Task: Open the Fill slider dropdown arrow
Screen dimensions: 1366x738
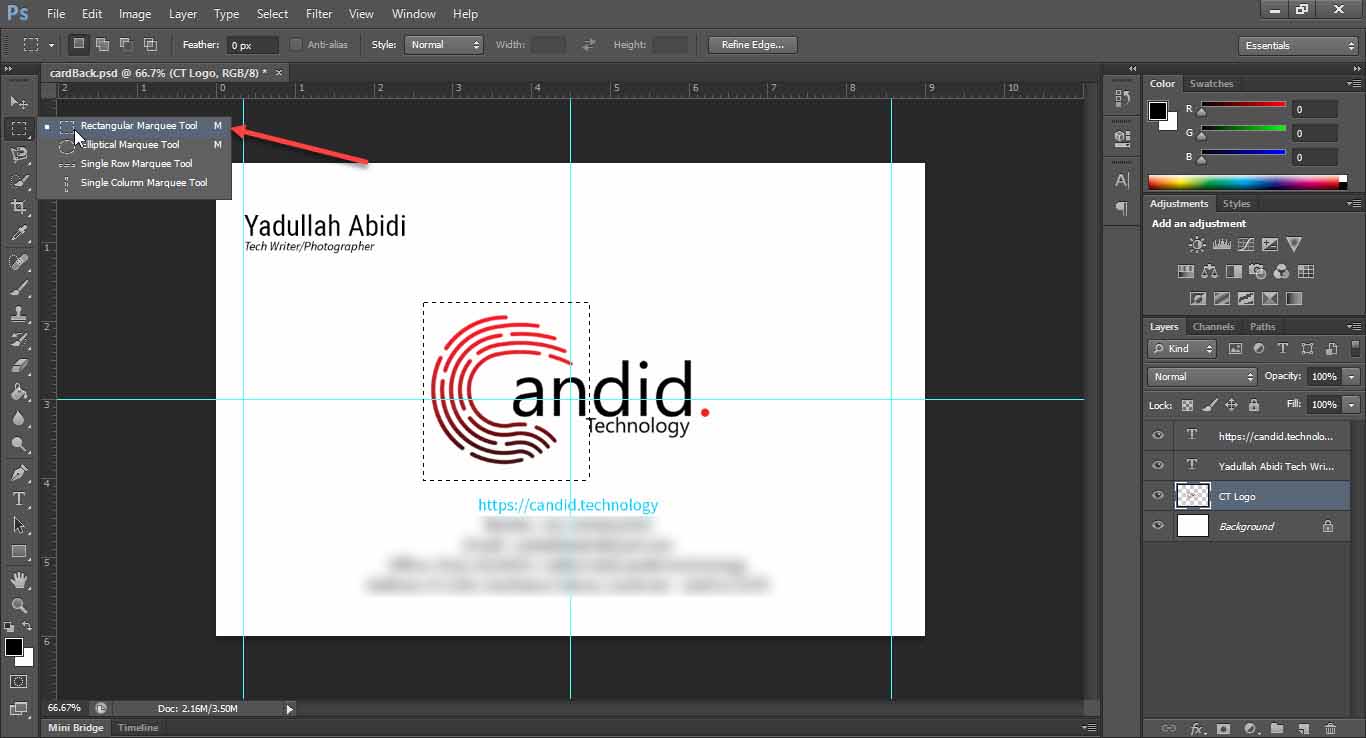Action: tap(1352, 405)
